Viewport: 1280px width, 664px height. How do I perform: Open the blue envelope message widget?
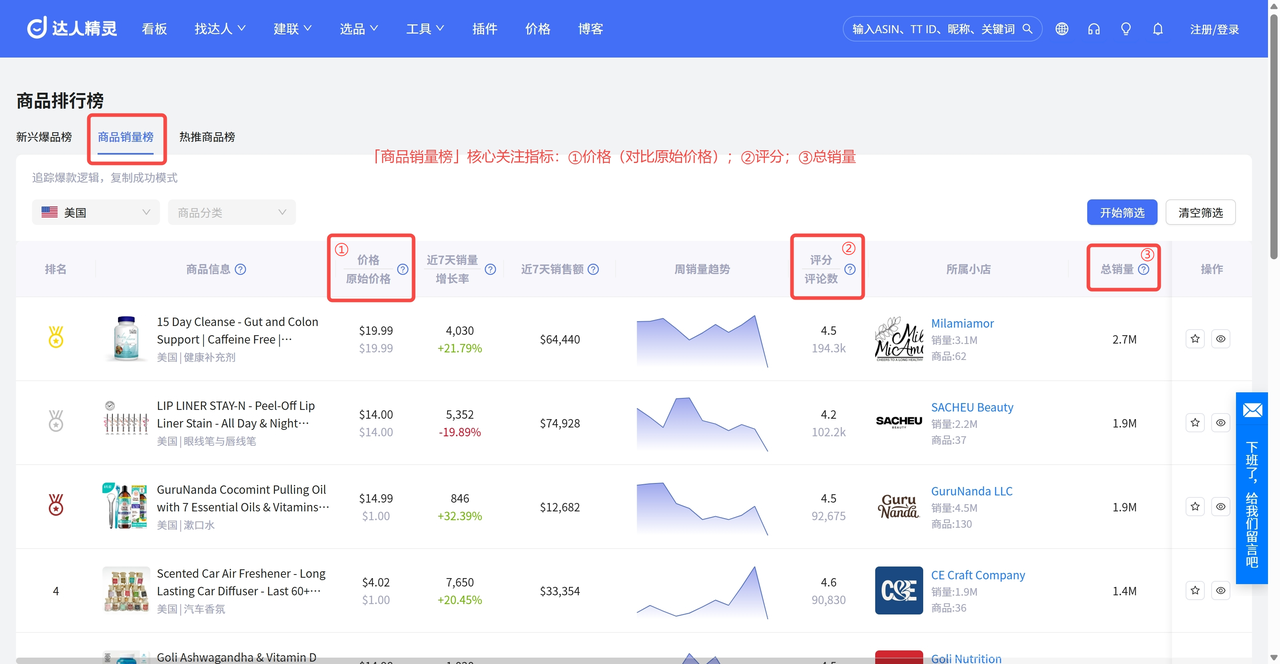[1252, 410]
